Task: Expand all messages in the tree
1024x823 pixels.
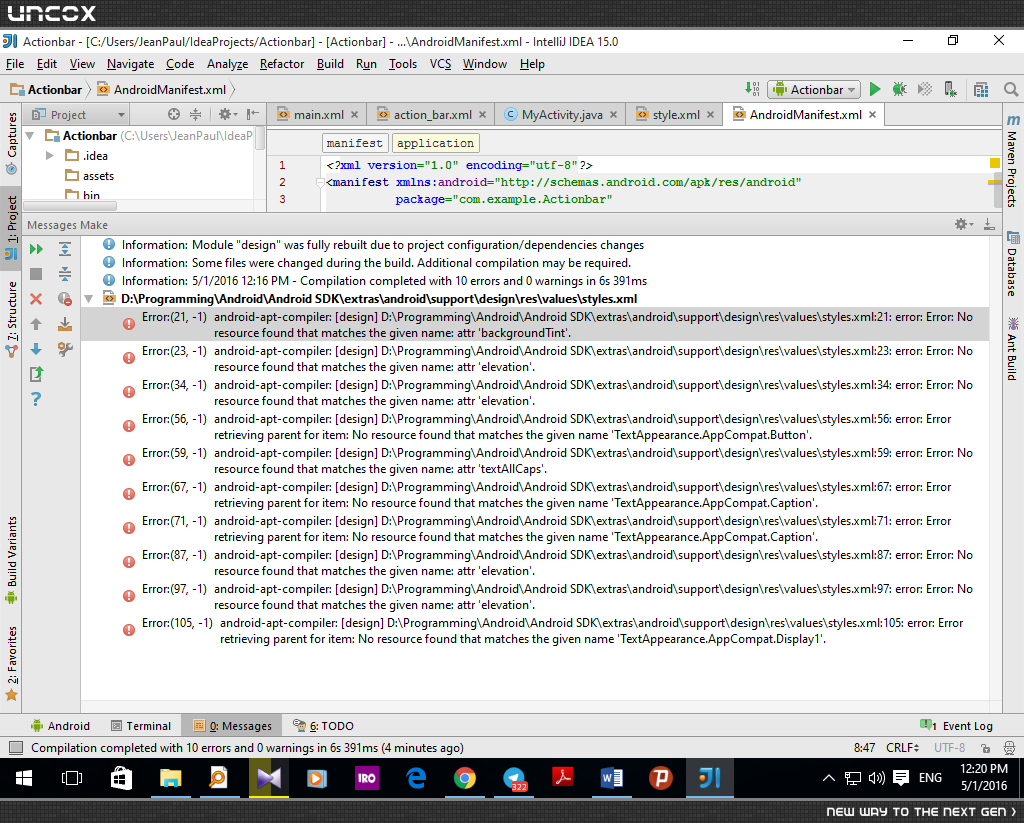Action: point(65,249)
